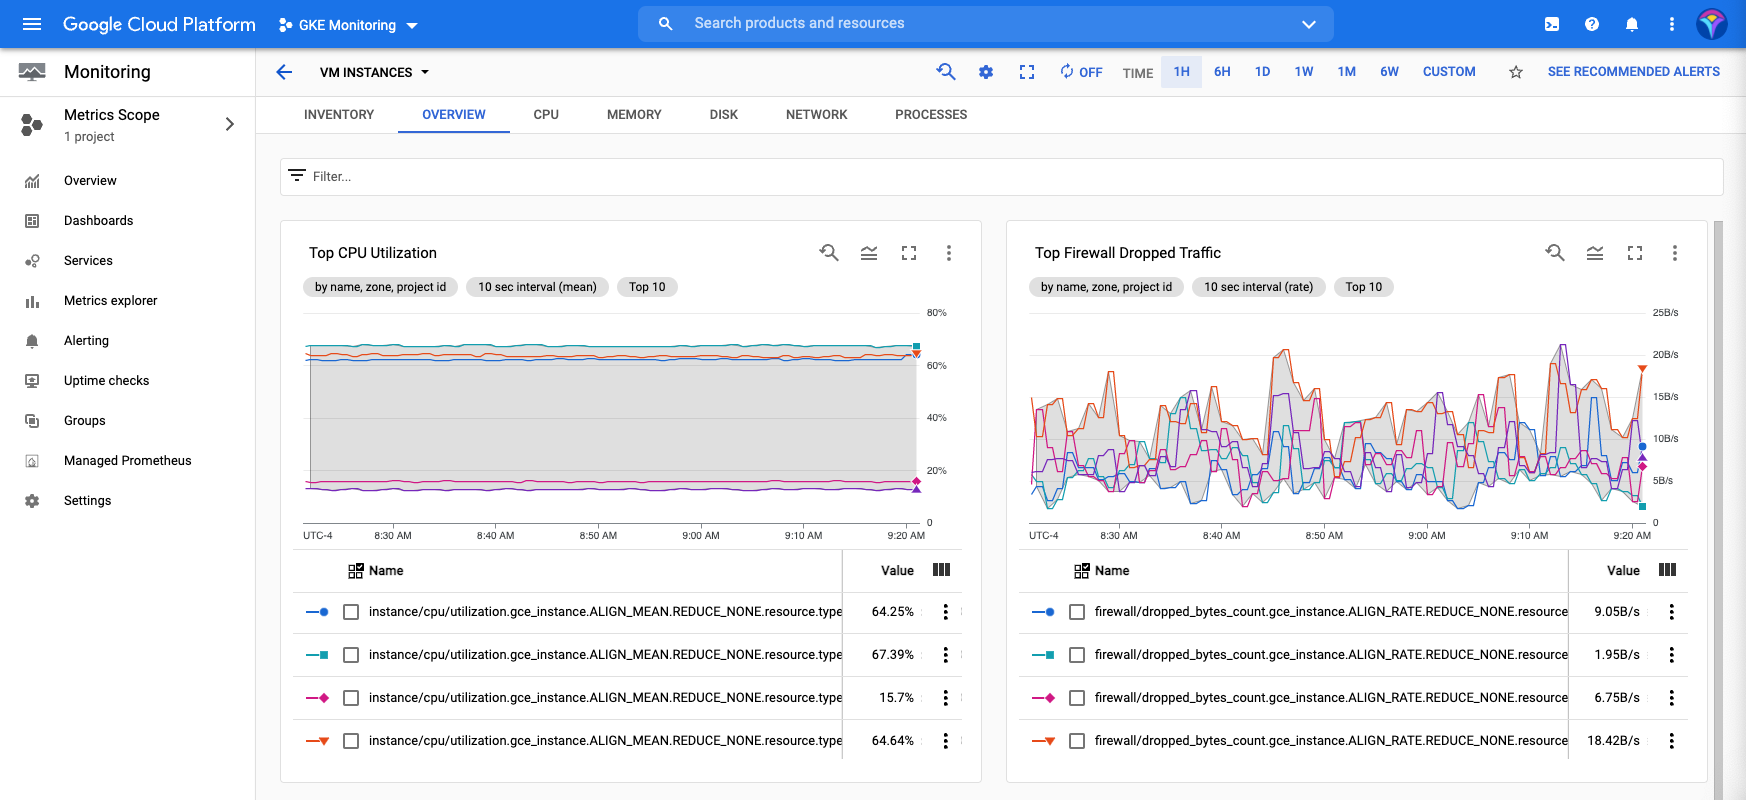Click the Top 10 chip on CPU chart
Viewport: 1746px width, 800px height.
647,287
